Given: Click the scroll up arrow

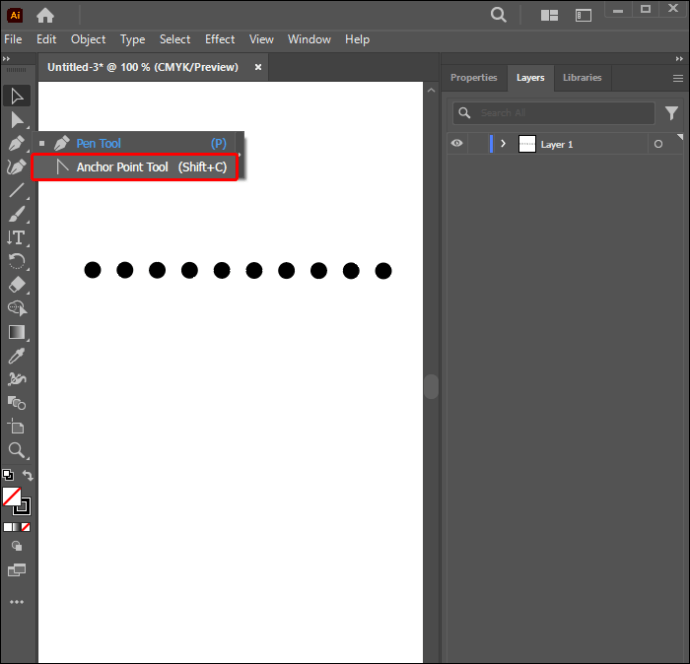Looking at the screenshot, I should 431,90.
